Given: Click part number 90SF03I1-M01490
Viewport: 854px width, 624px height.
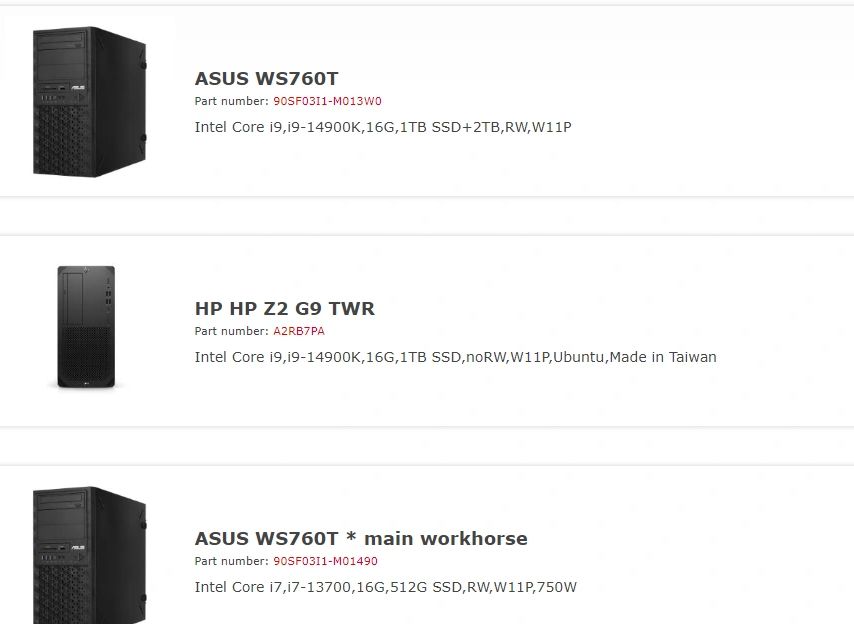Looking at the screenshot, I should [x=325, y=561].
